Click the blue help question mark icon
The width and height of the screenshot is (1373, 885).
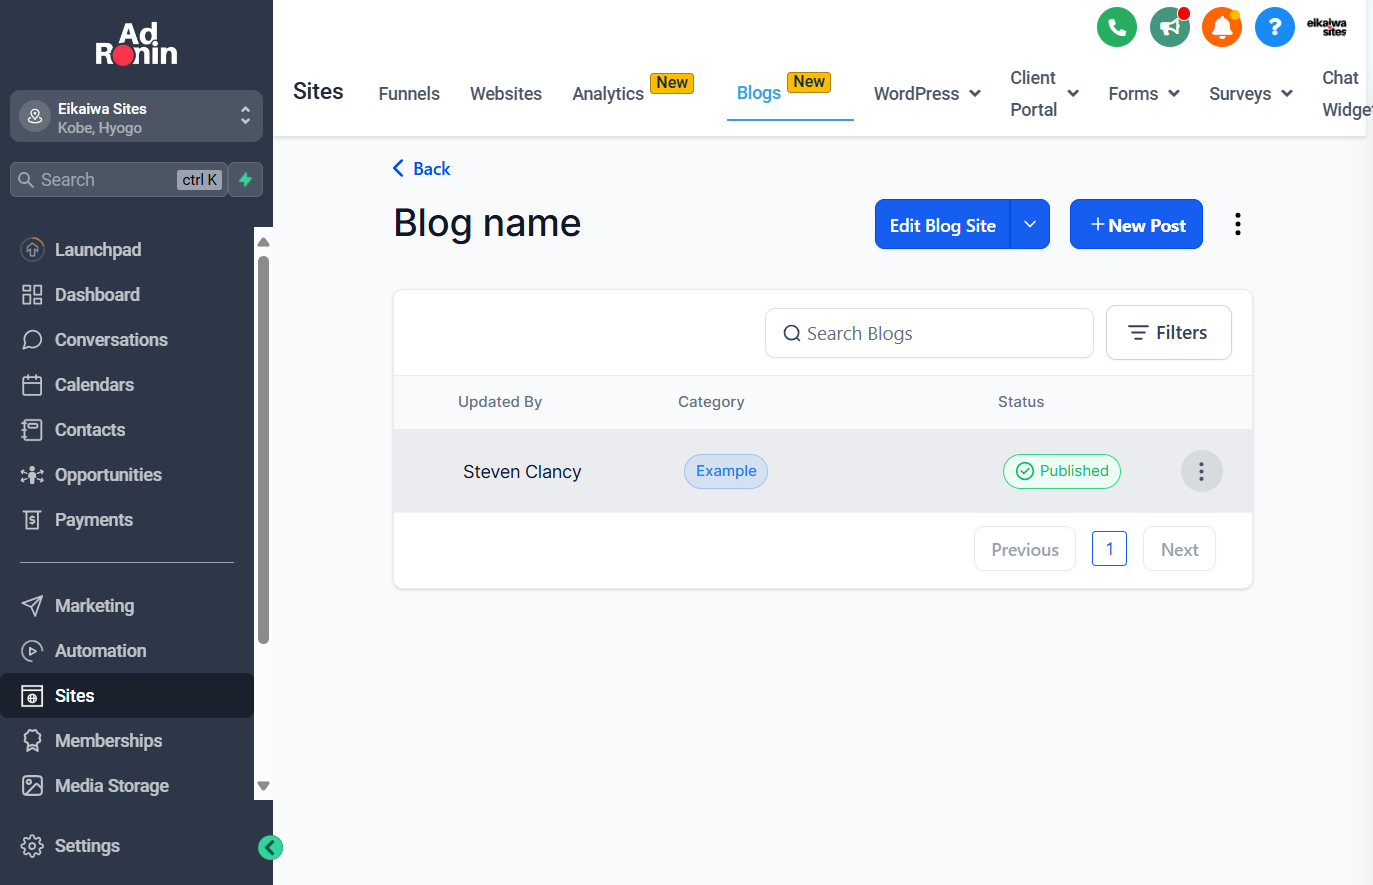click(x=1275, y=27)
